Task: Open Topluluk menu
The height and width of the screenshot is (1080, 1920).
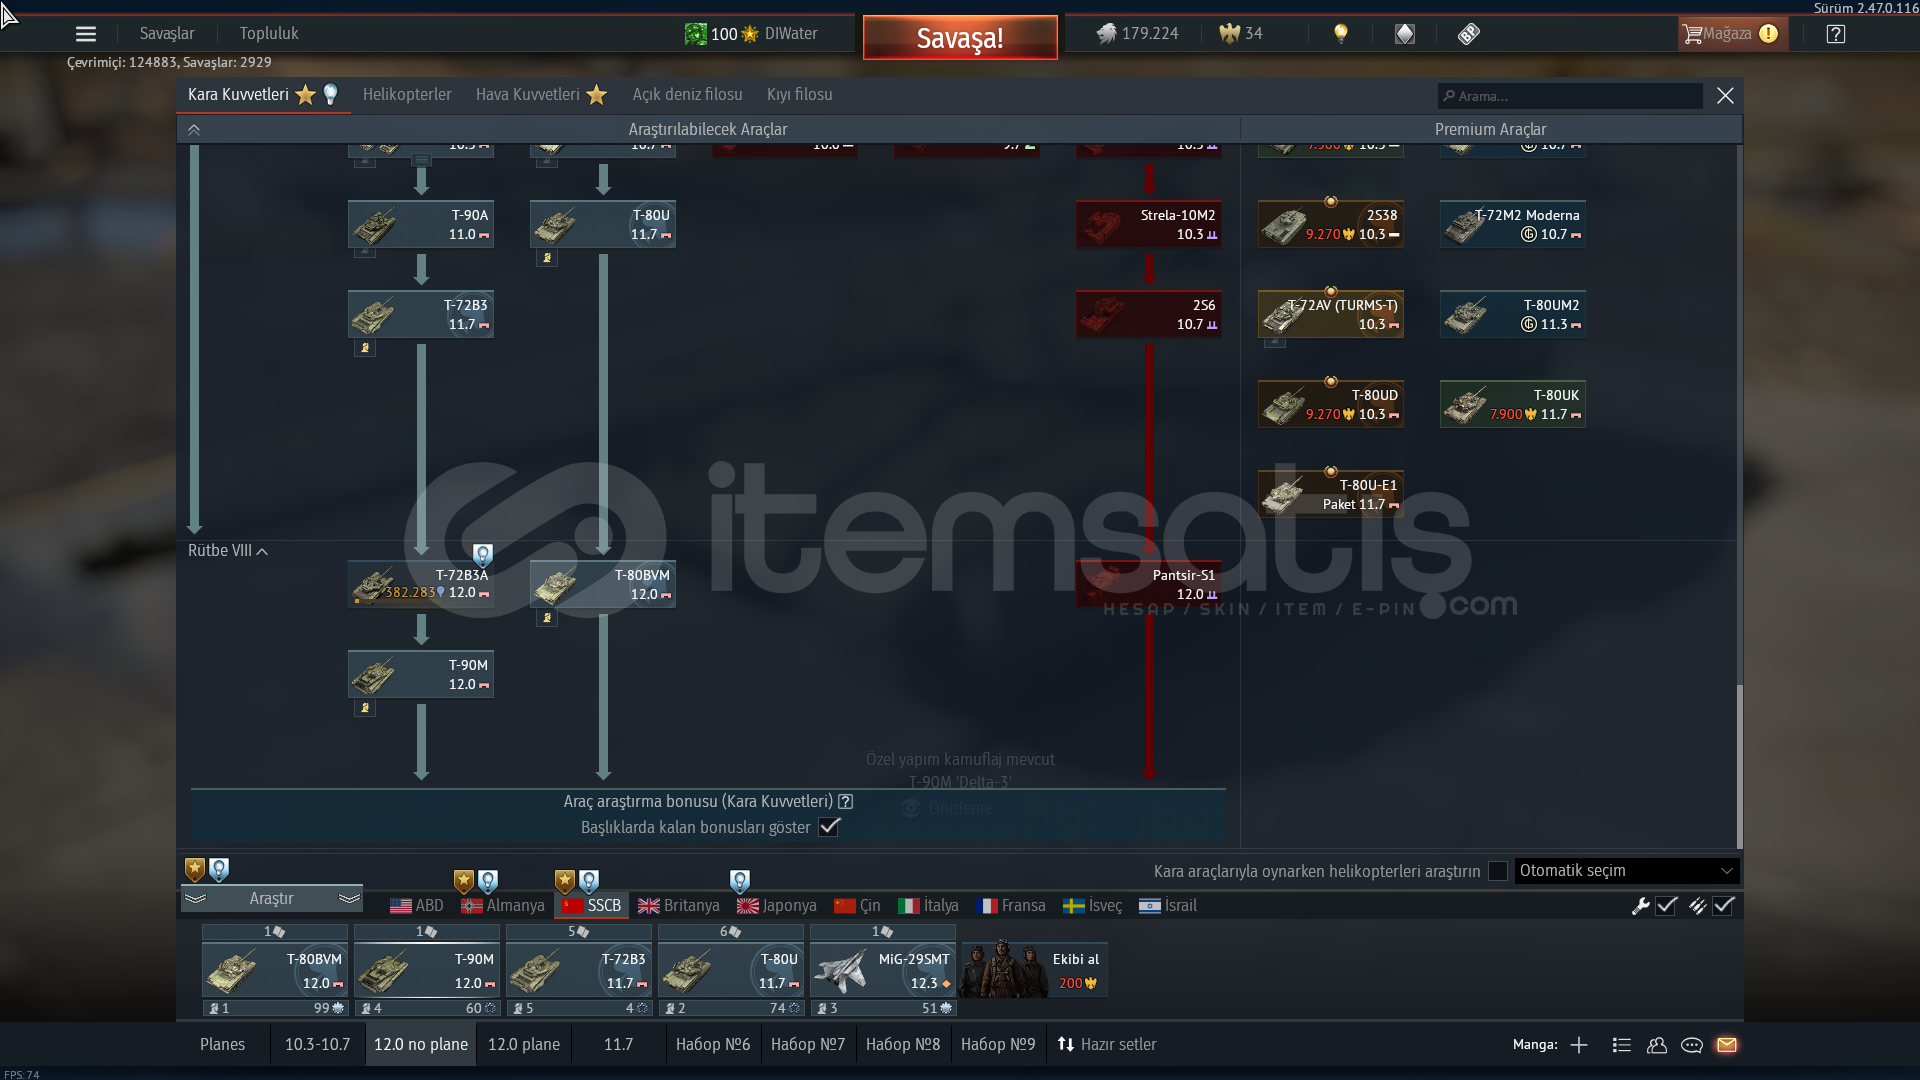Action: pyautogui.click(x=269, y=34)
